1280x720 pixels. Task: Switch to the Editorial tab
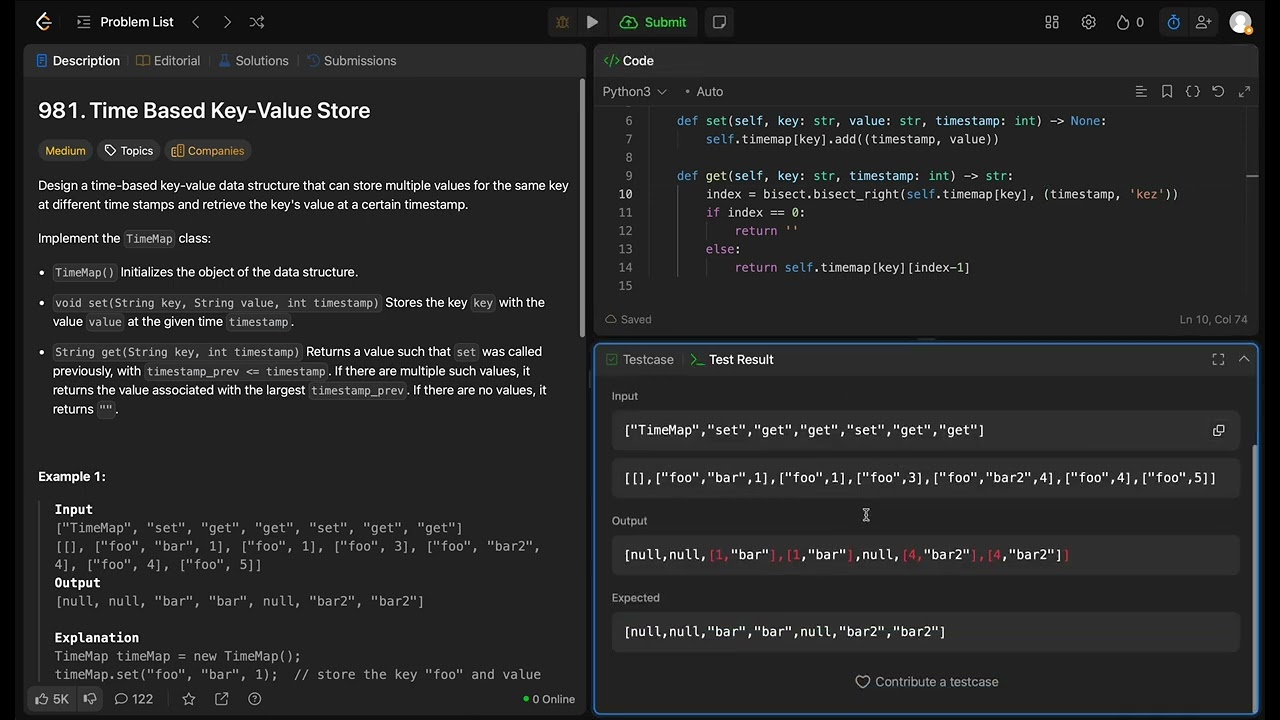click(168, 61)
